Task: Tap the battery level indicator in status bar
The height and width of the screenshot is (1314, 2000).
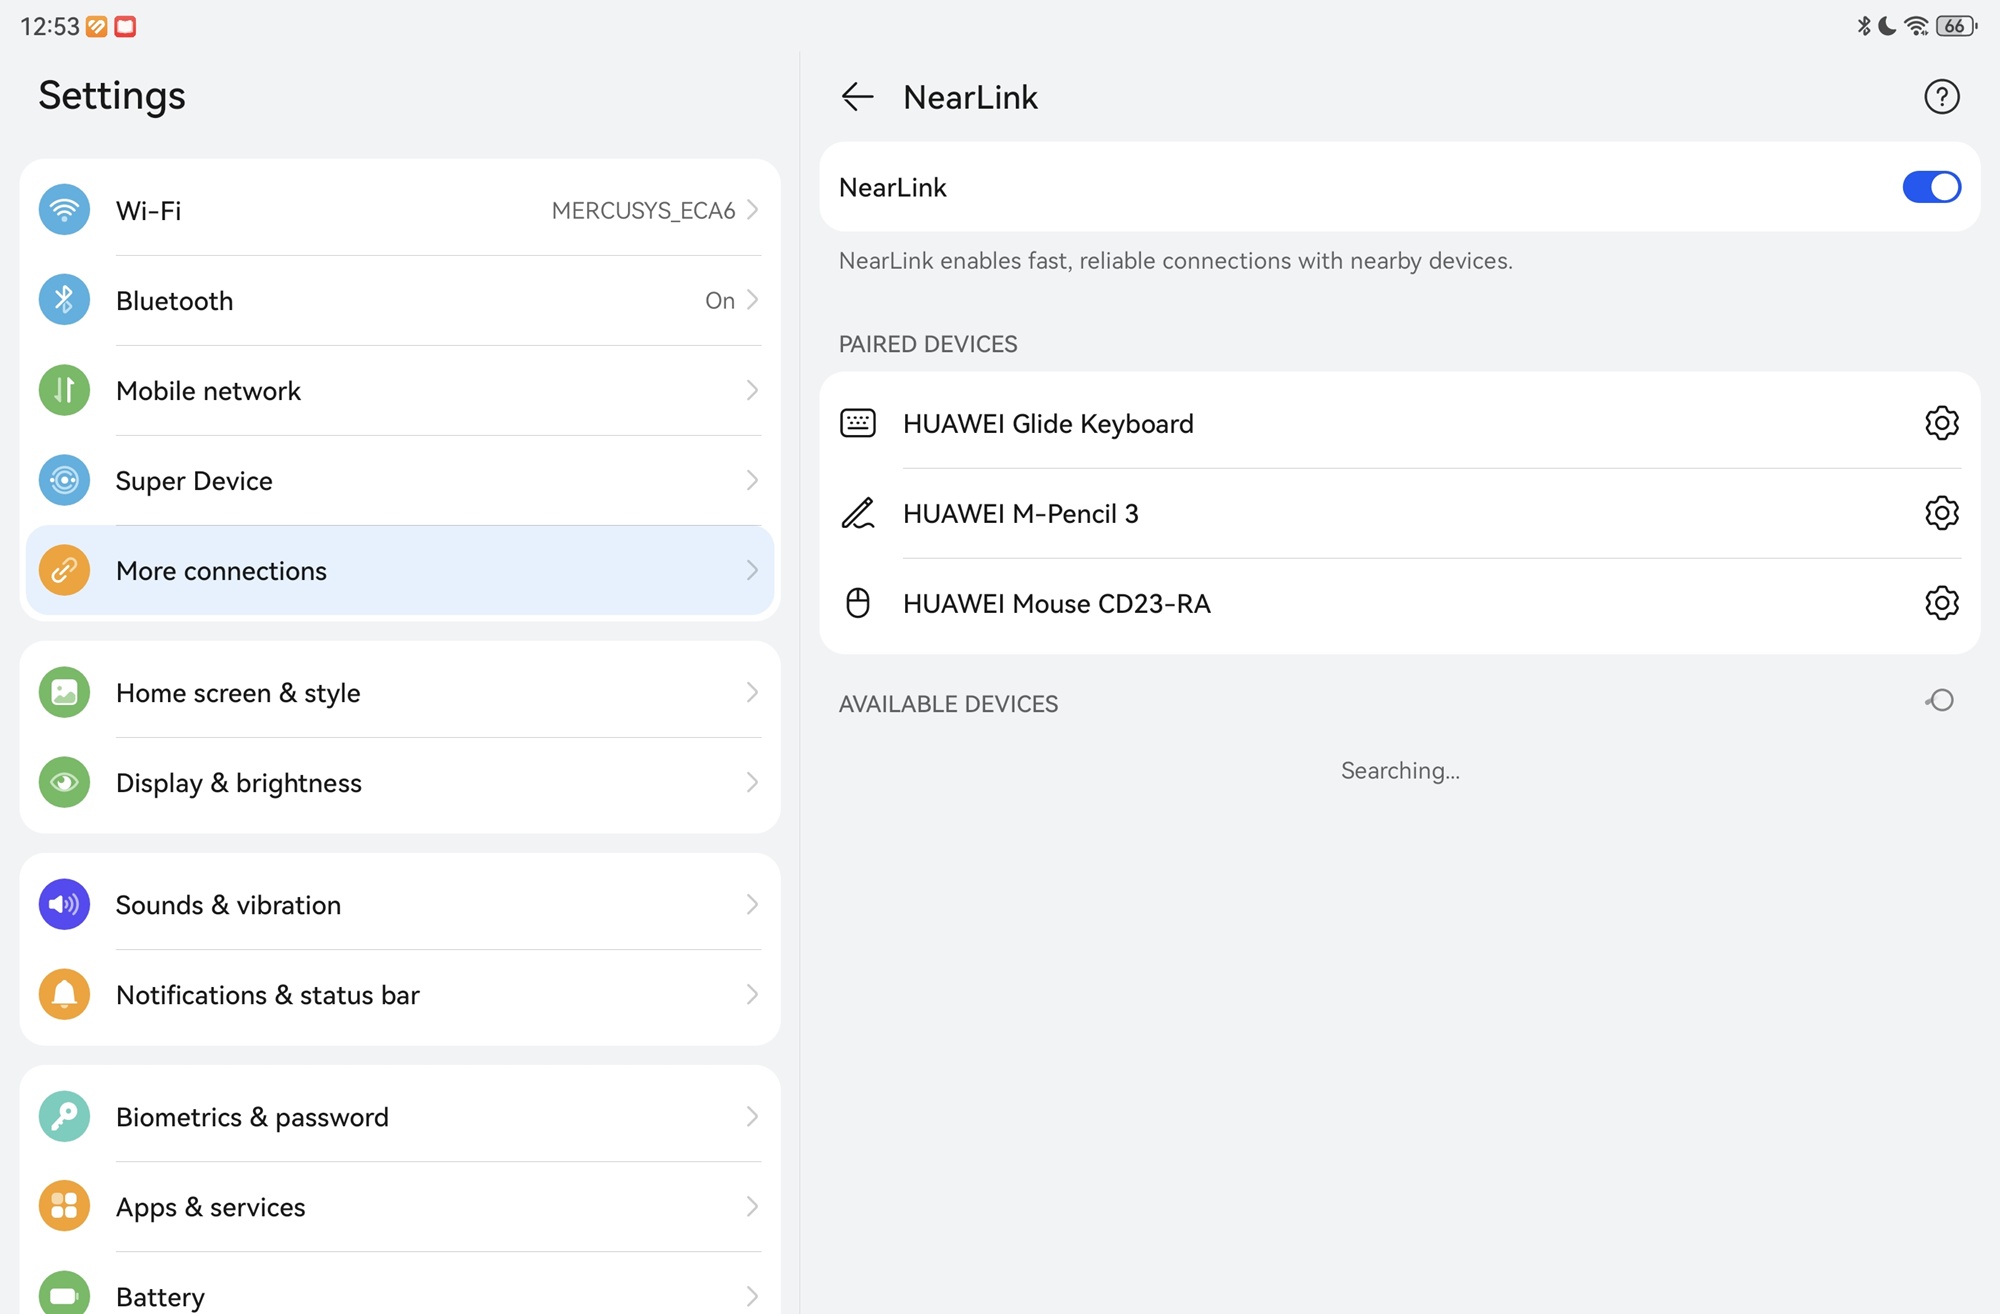Action: tap(1956, 26)
